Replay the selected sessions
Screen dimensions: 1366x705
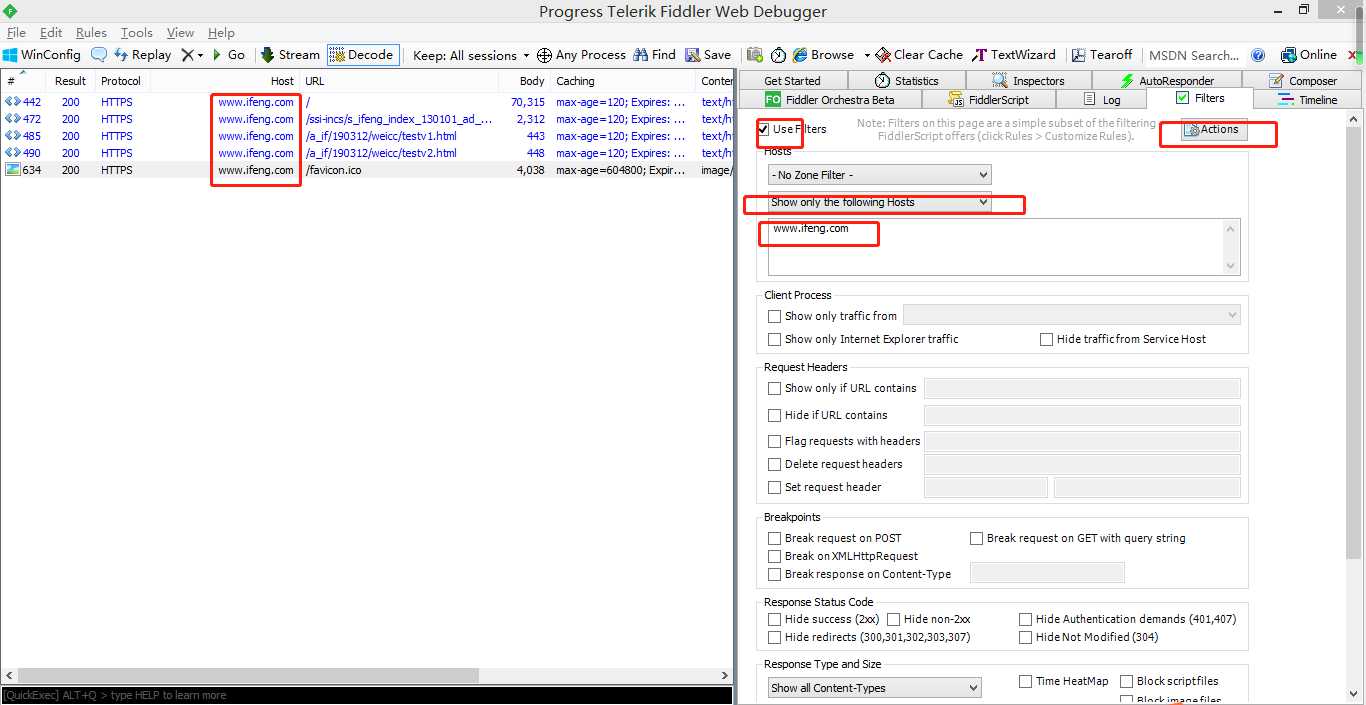[142, 55]
